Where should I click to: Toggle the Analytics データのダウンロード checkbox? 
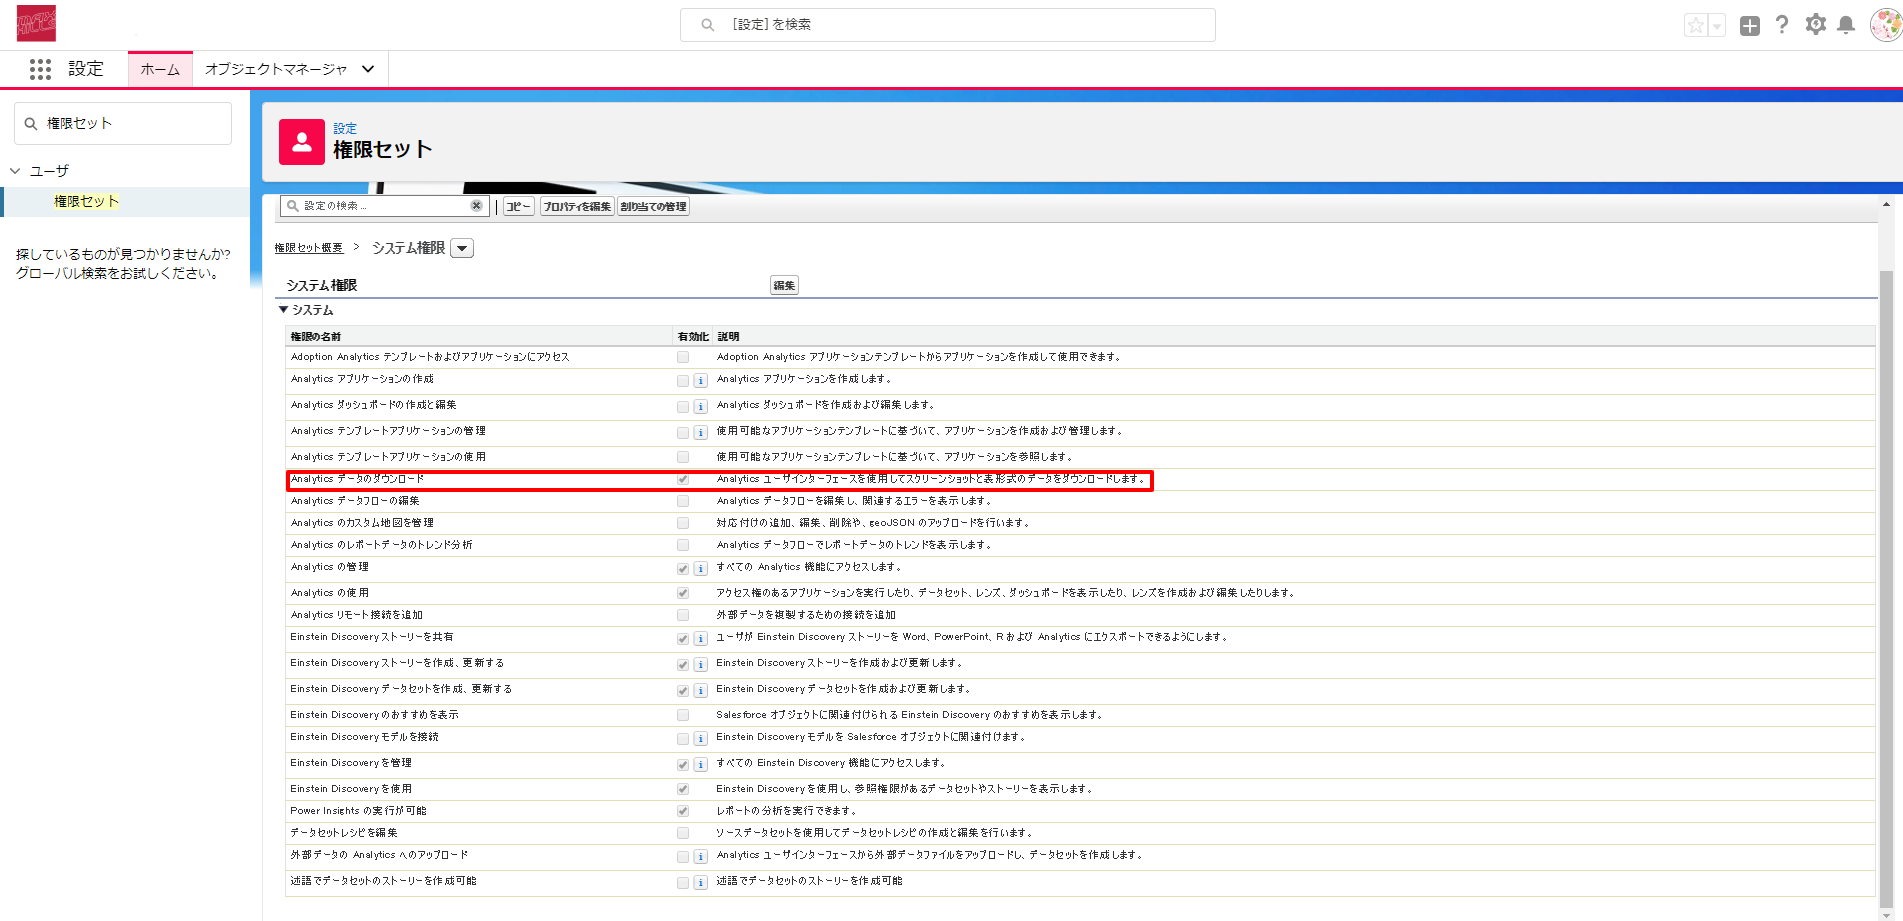(683, 480)
